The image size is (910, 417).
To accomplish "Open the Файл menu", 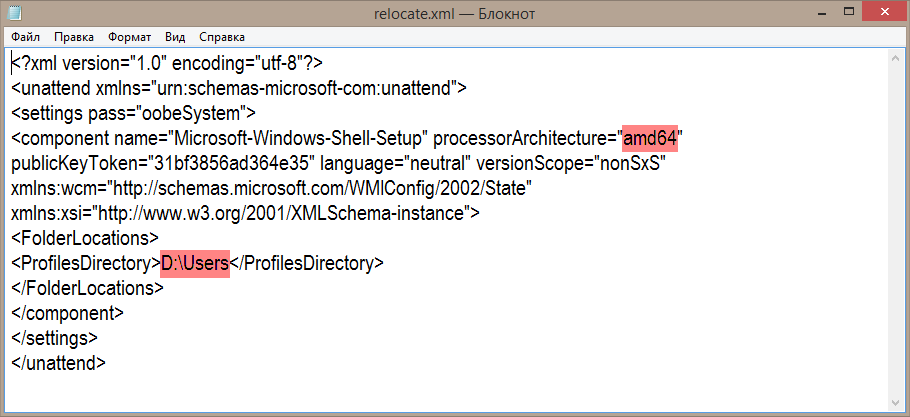I will (25, 37).
